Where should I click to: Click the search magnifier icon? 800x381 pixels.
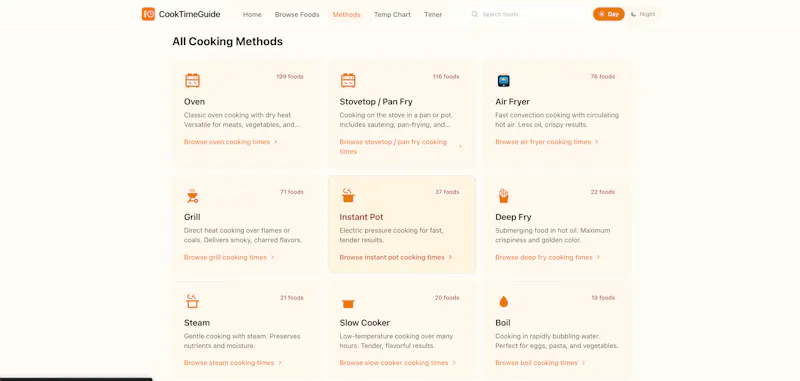coord(475,14)
